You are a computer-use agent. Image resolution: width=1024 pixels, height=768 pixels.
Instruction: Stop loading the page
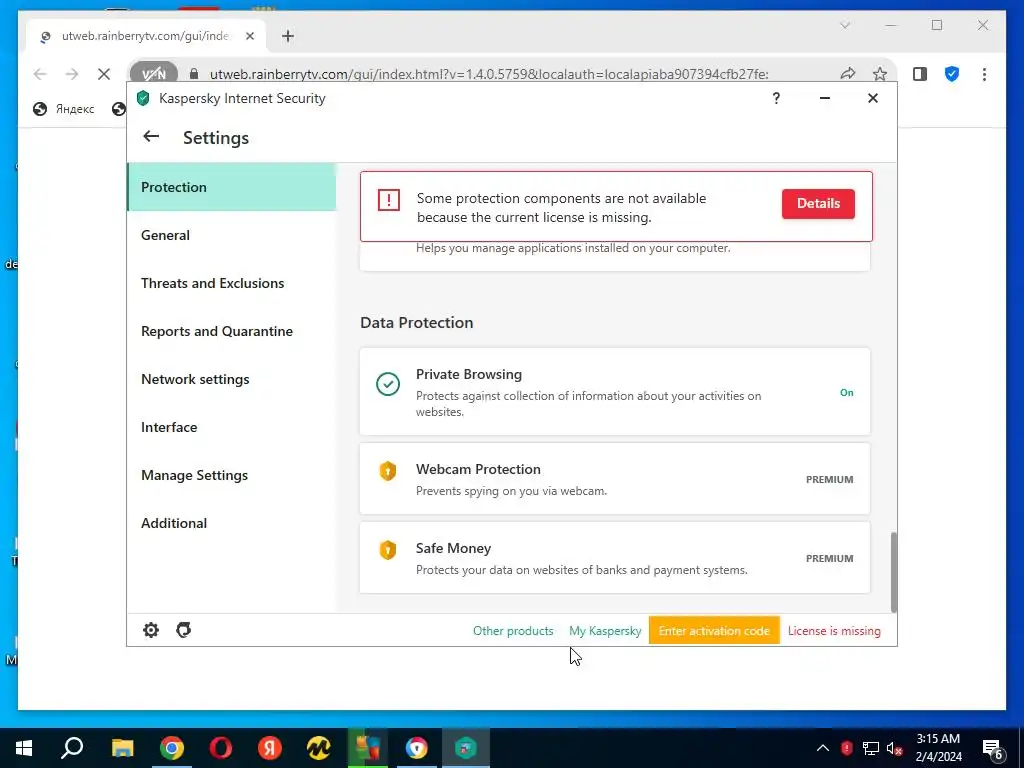(104, 74)
